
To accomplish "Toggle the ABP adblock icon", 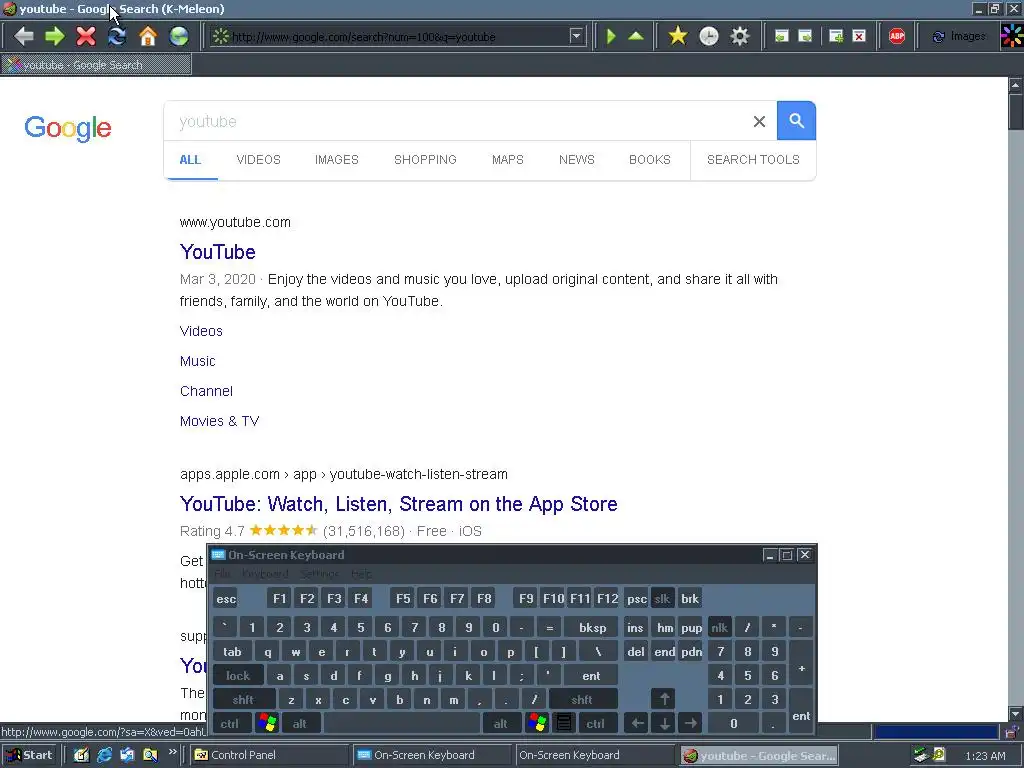I will pyautogui.click(x=897, y=36).
